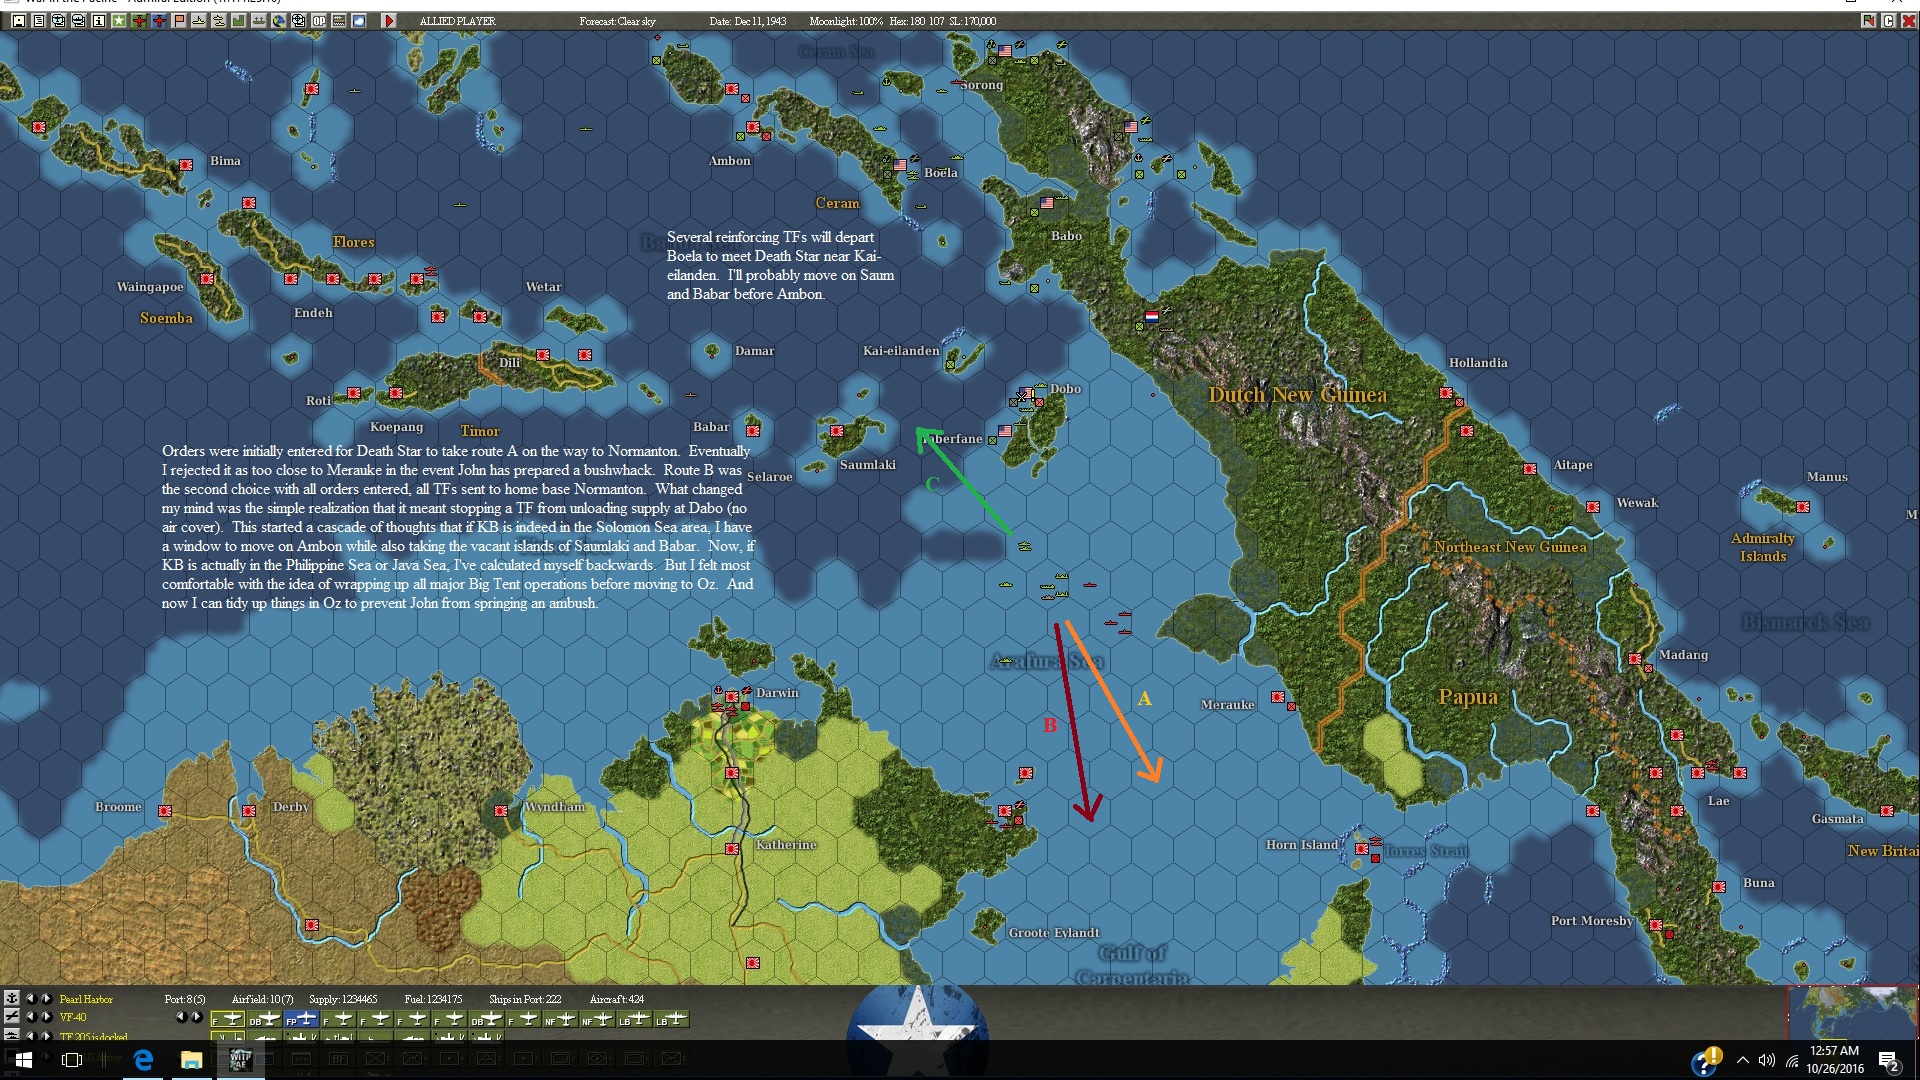
Task: Click the Darwin label on the map
Action: click(x=777, y=693)
